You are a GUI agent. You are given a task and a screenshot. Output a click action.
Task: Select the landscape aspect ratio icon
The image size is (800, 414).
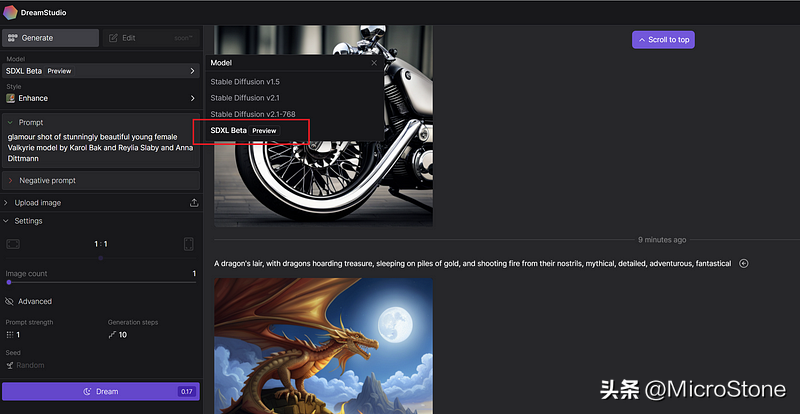pyautogui.click(x=13, y=244)
